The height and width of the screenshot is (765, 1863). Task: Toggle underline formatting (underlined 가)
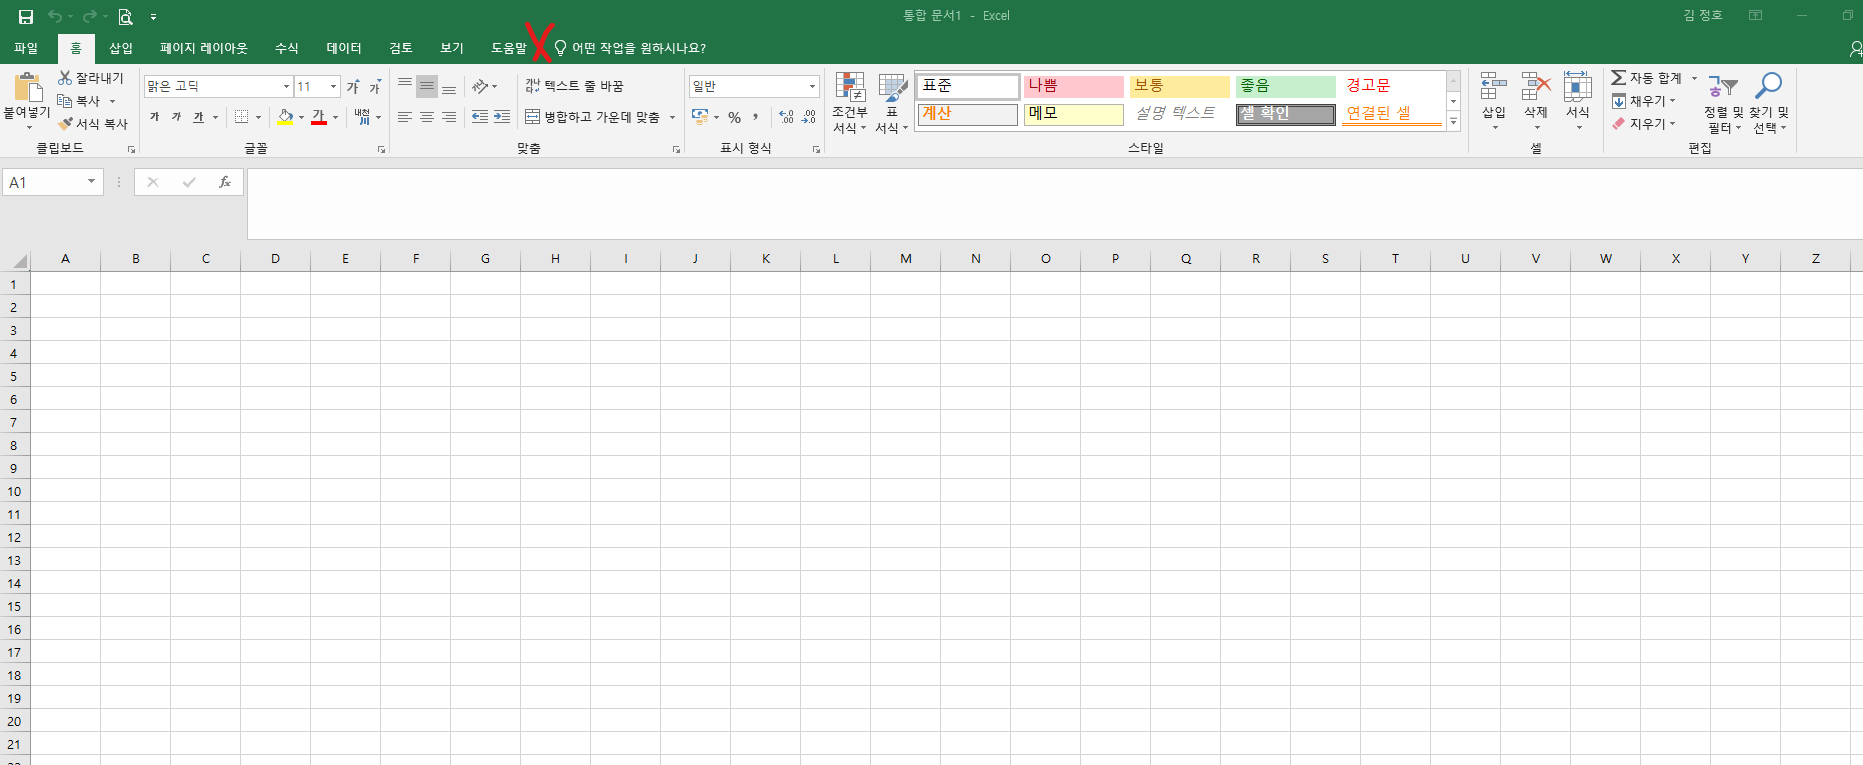pyautogui.click(x=198, y=117)
